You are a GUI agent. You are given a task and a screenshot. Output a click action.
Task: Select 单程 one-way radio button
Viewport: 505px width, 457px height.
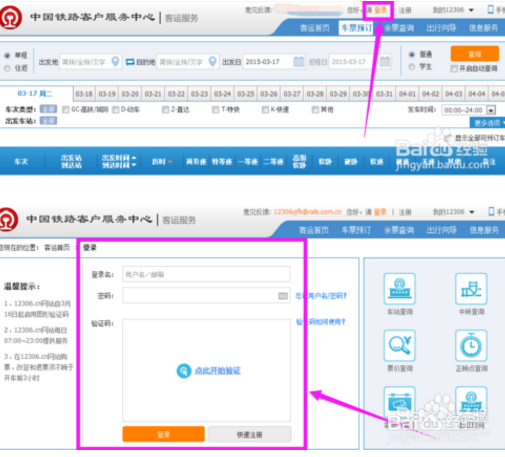(x=7, y=55)
